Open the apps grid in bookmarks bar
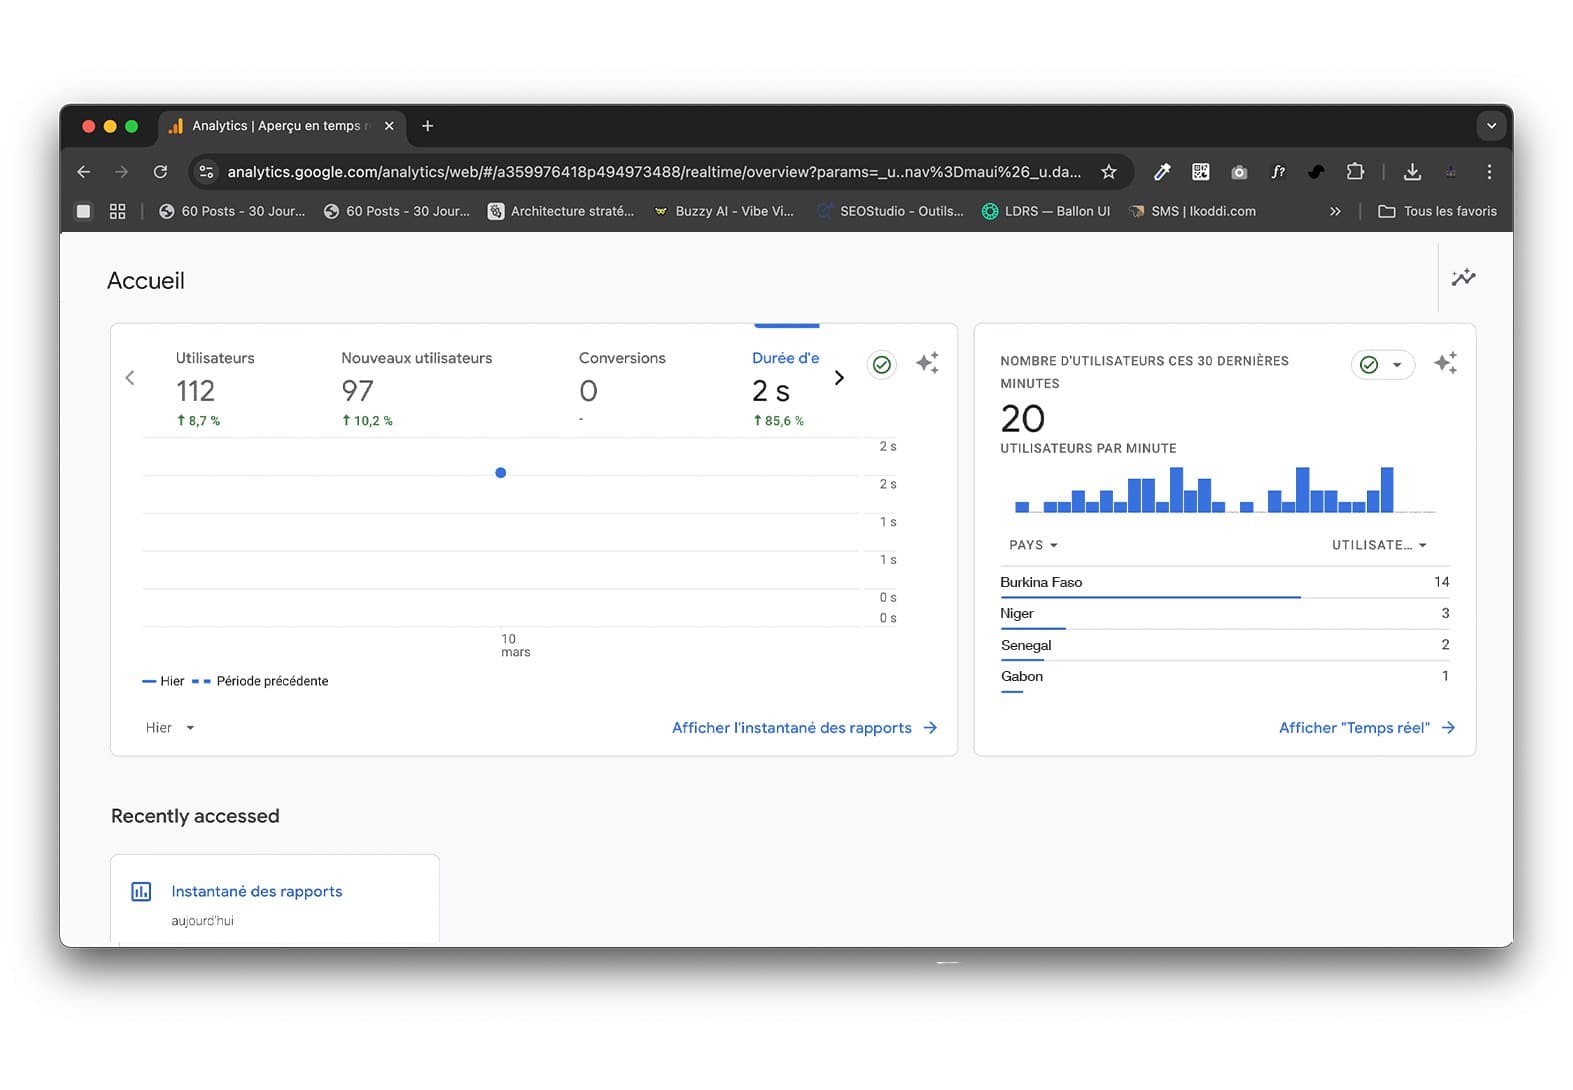The height and width of the screenshot is (1090, 1573). tap(118, 211)
